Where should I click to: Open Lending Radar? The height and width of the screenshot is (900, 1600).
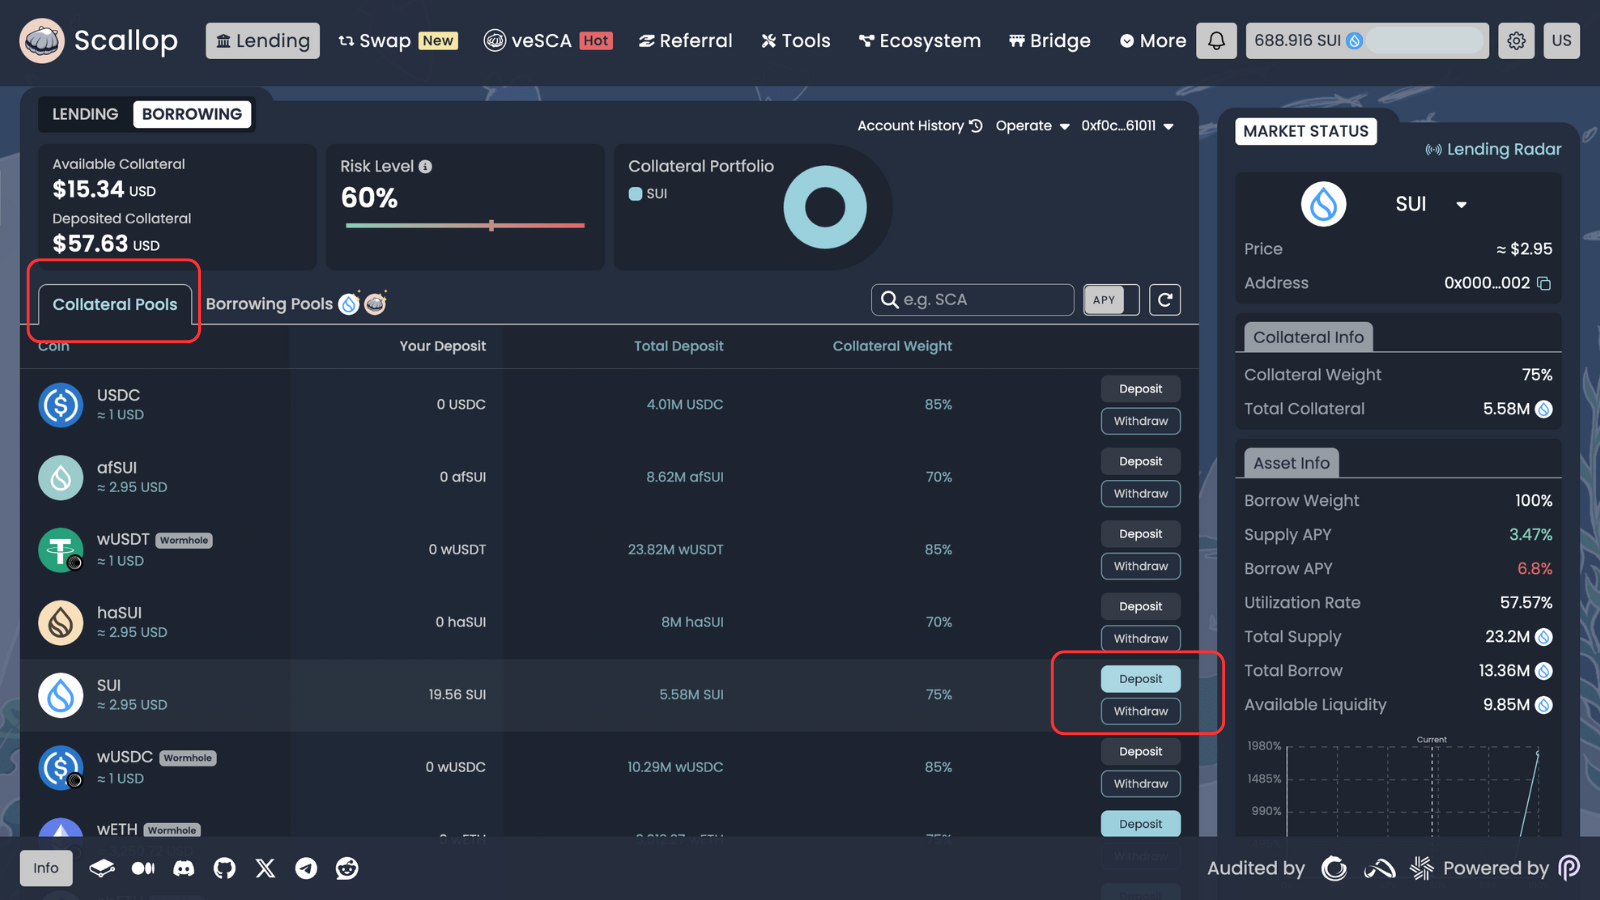[1493, 149]
